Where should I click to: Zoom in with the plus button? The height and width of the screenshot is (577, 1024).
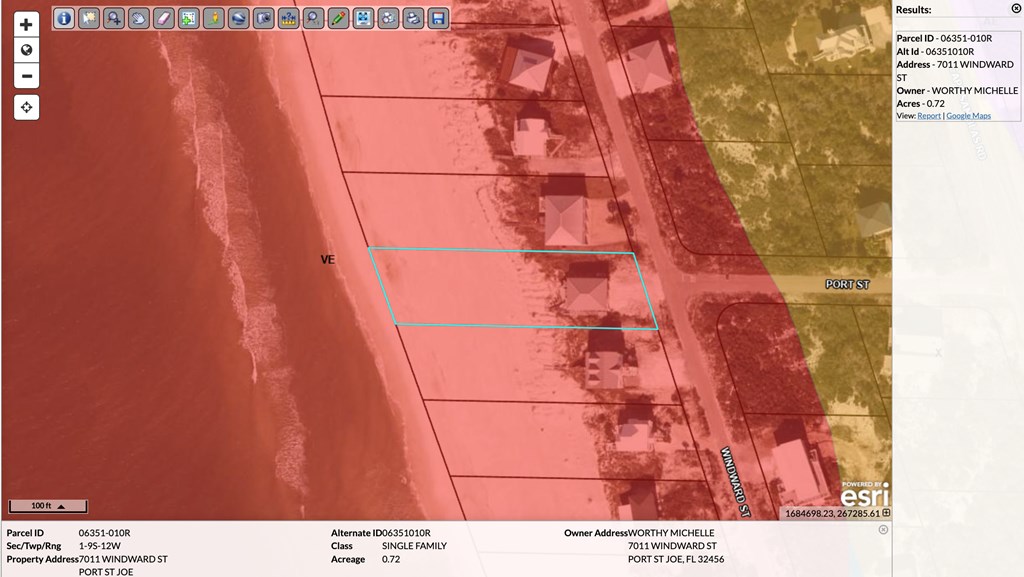tap(27, 25)
